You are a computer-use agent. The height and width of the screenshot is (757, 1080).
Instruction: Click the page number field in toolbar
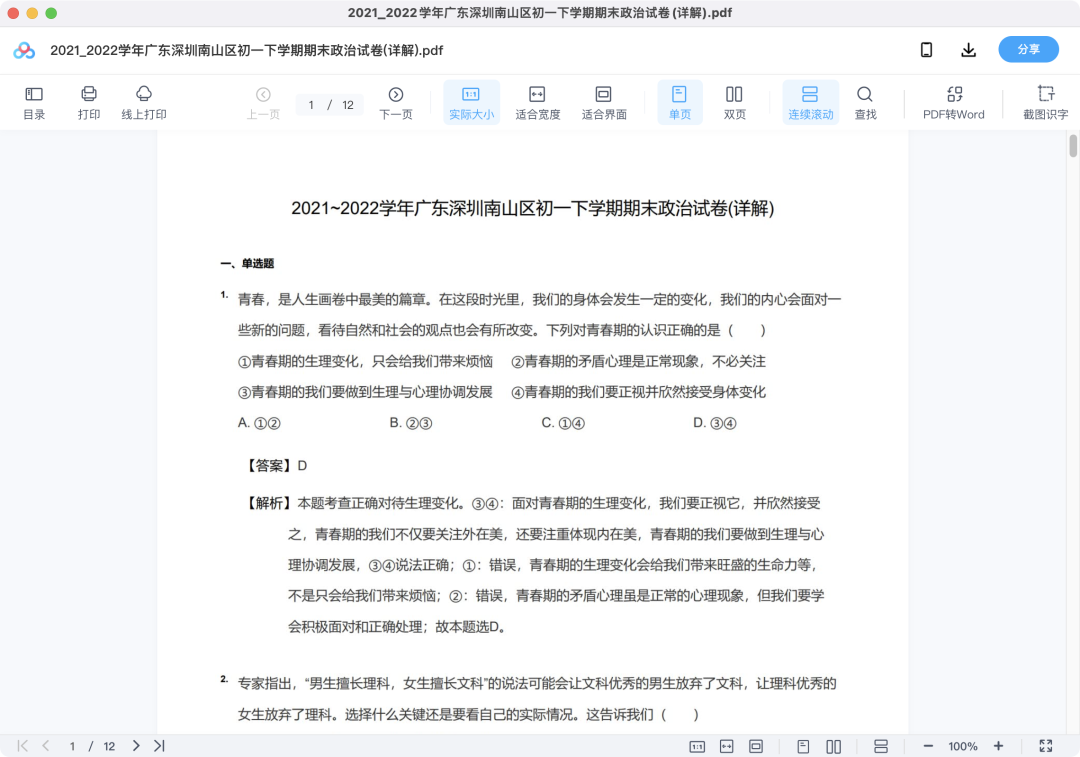coord(311,105)
